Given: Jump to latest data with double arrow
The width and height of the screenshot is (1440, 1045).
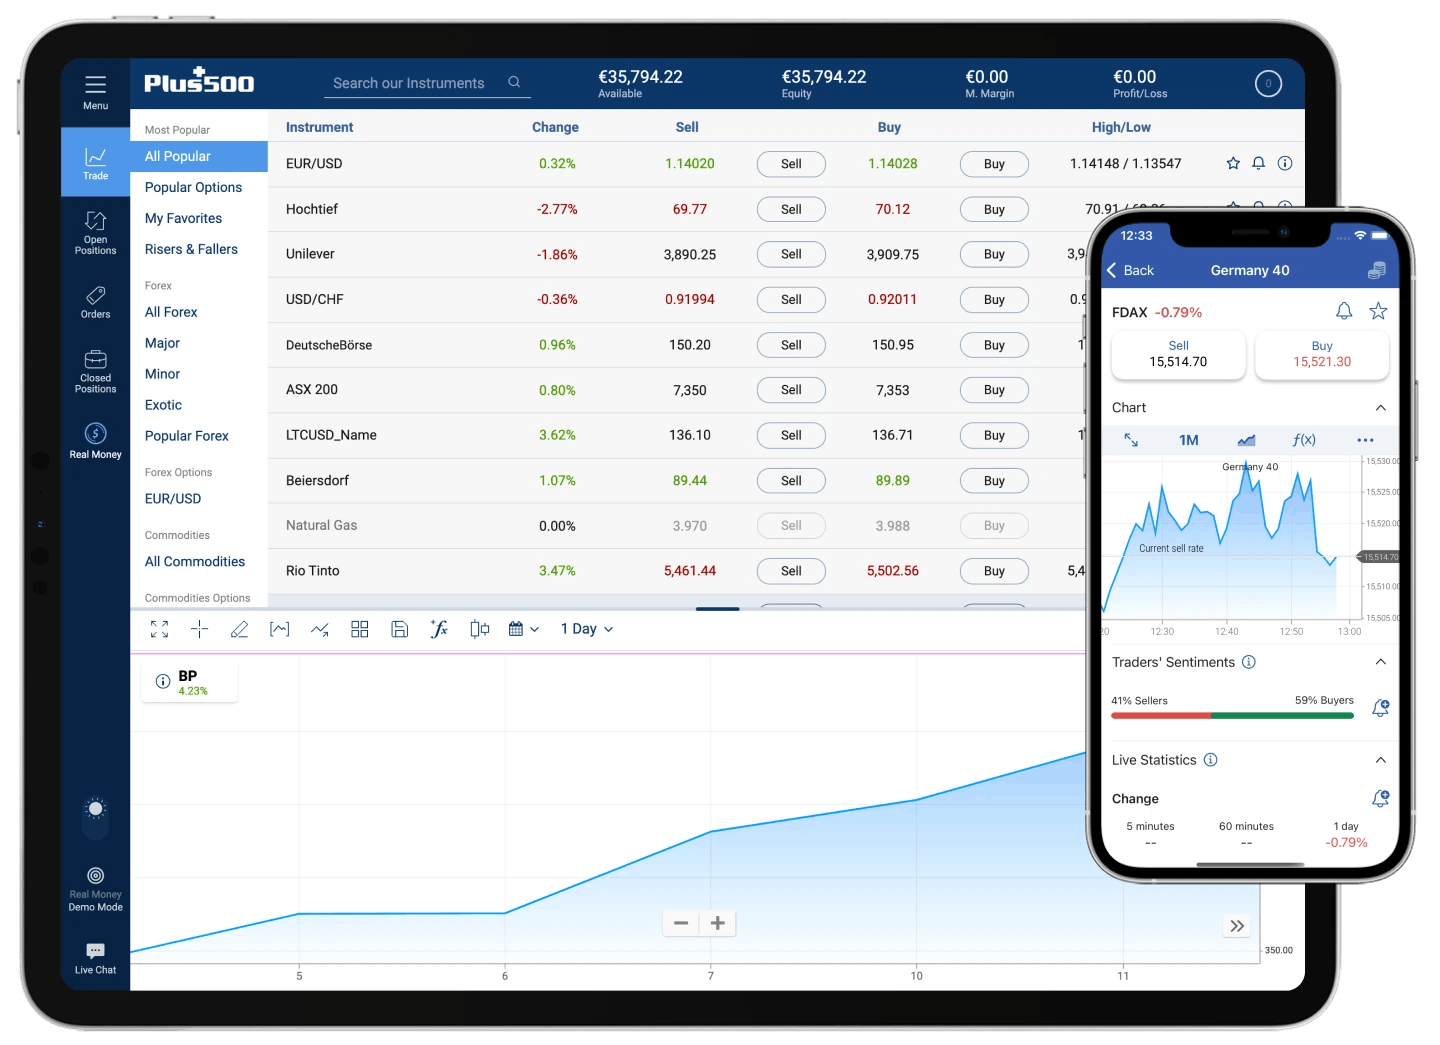Looking at the screenshot, I should (x=1237, y=926).
